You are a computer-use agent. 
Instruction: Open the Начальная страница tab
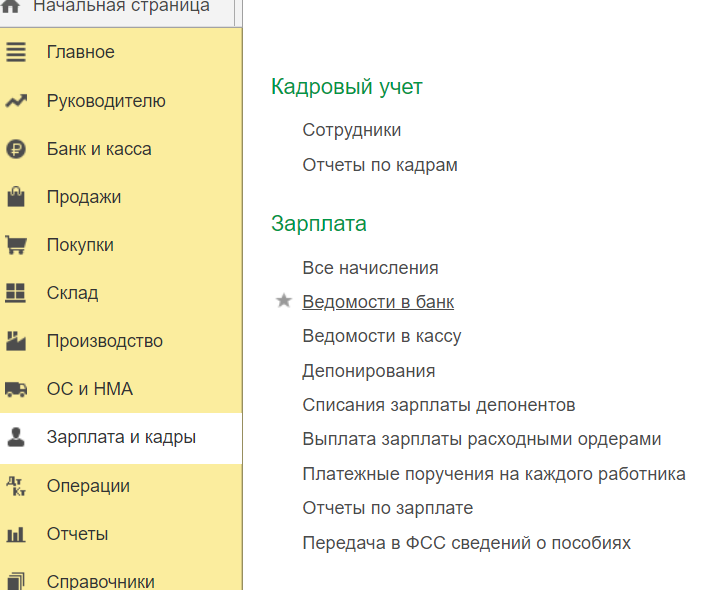[120, 8]
